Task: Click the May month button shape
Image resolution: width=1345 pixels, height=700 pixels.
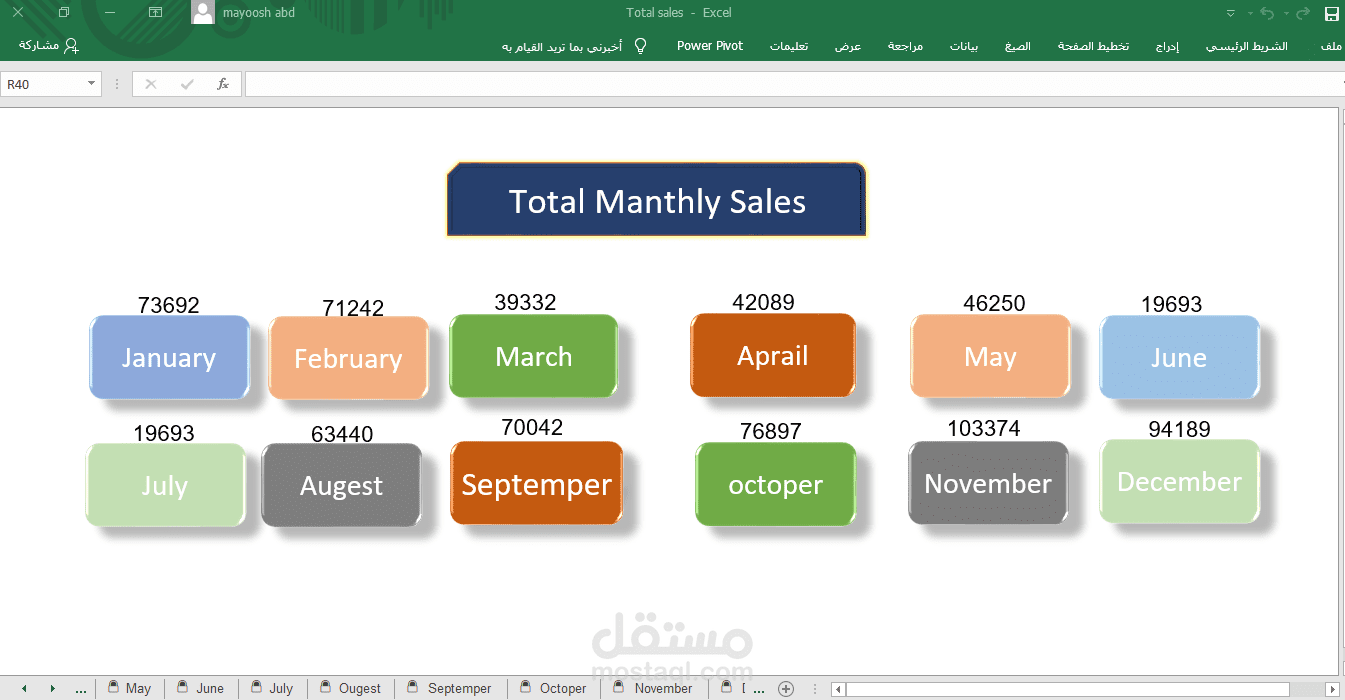Action: pyautogui.click(x=990, y=357)
